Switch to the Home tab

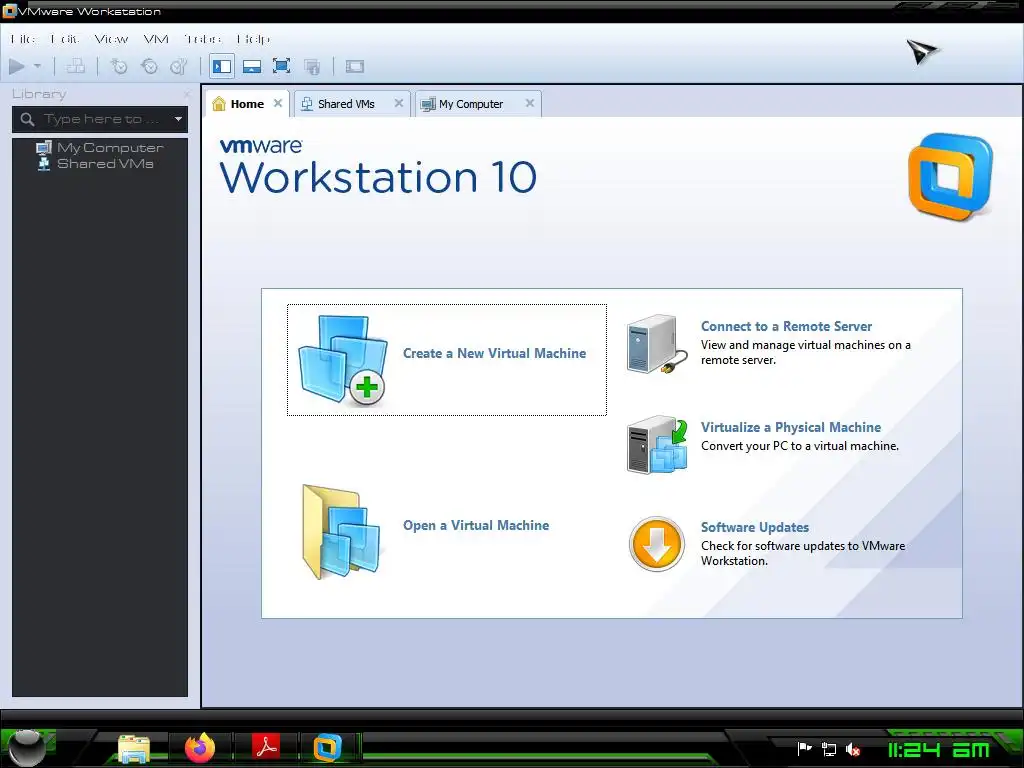(247, 104)
